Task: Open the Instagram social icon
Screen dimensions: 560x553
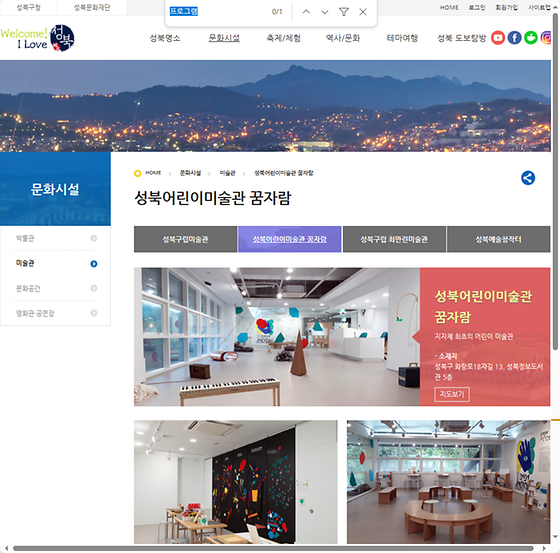Action: coord(546,38)
